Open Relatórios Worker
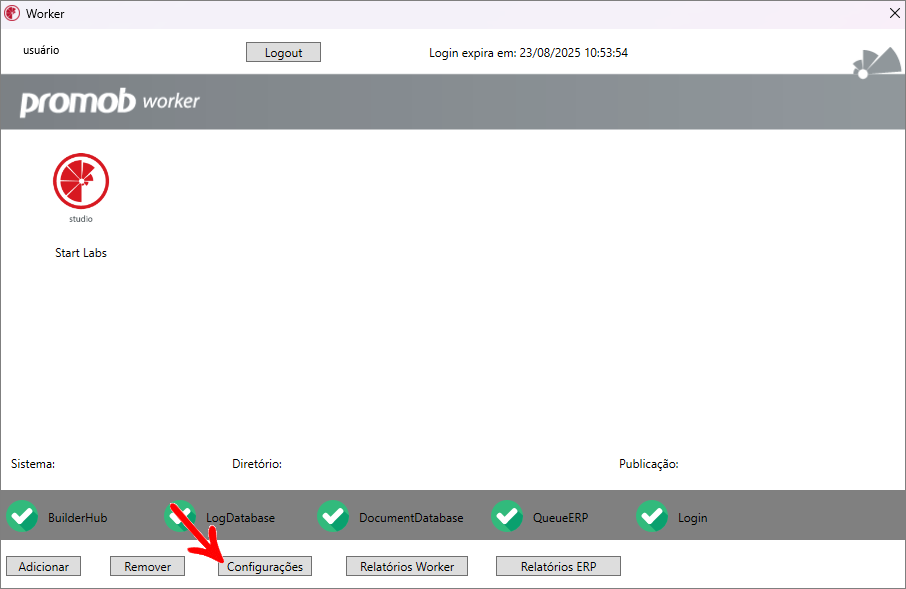 (x=407, y=566)
